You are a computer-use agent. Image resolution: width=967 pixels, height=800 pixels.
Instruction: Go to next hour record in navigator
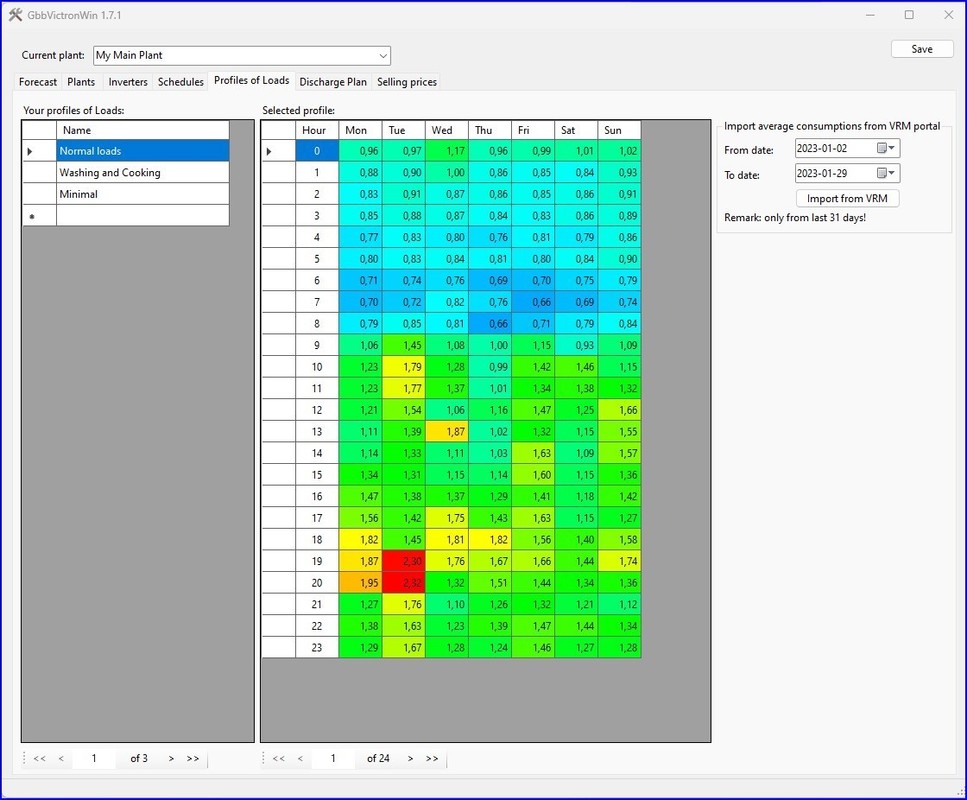(410, 759)
